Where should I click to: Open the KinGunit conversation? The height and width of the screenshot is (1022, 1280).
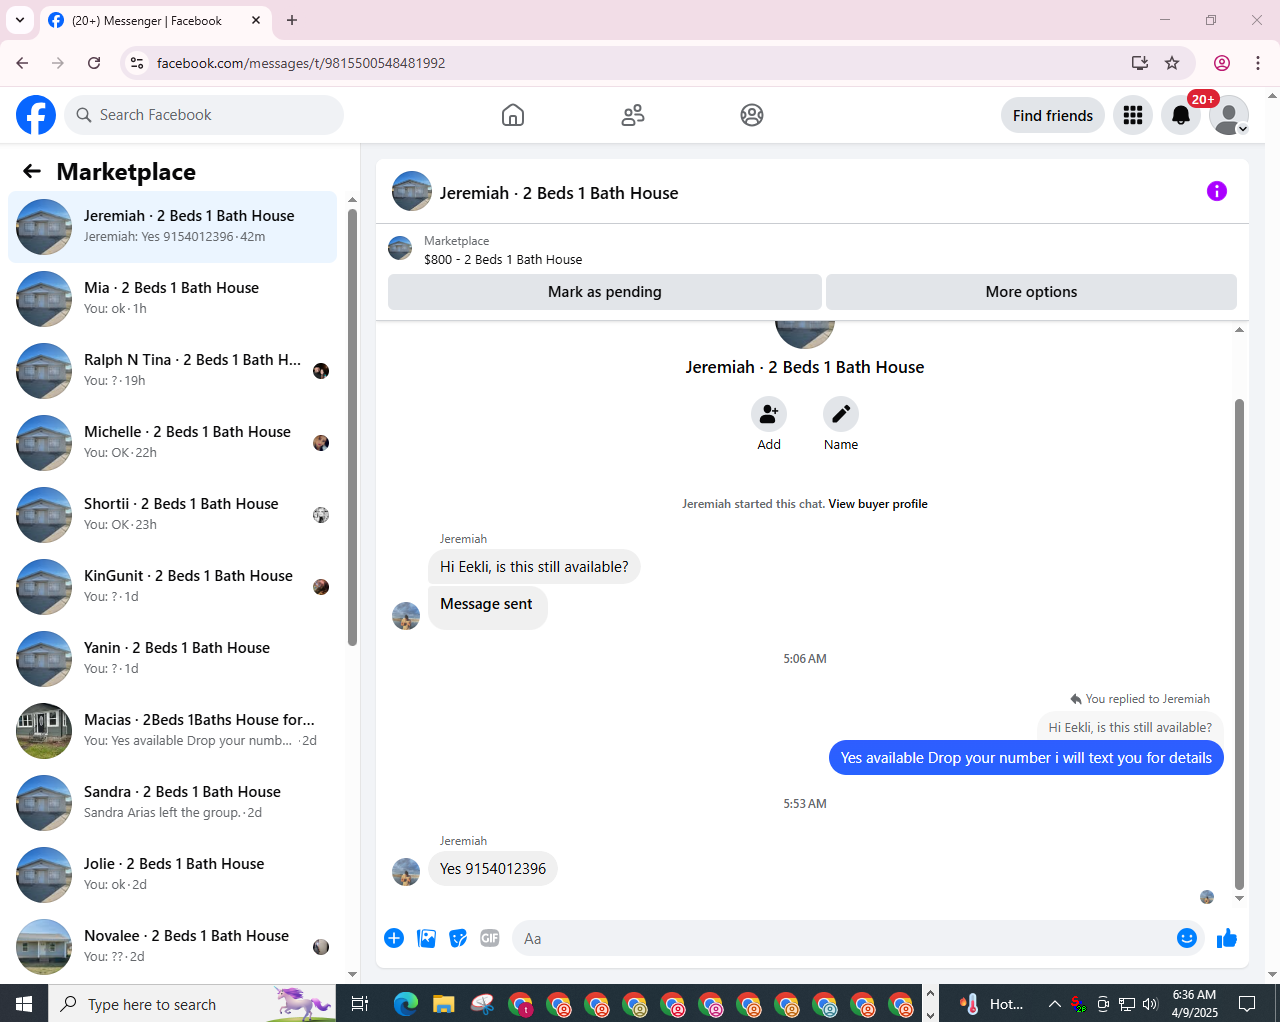tap(173, 587)
